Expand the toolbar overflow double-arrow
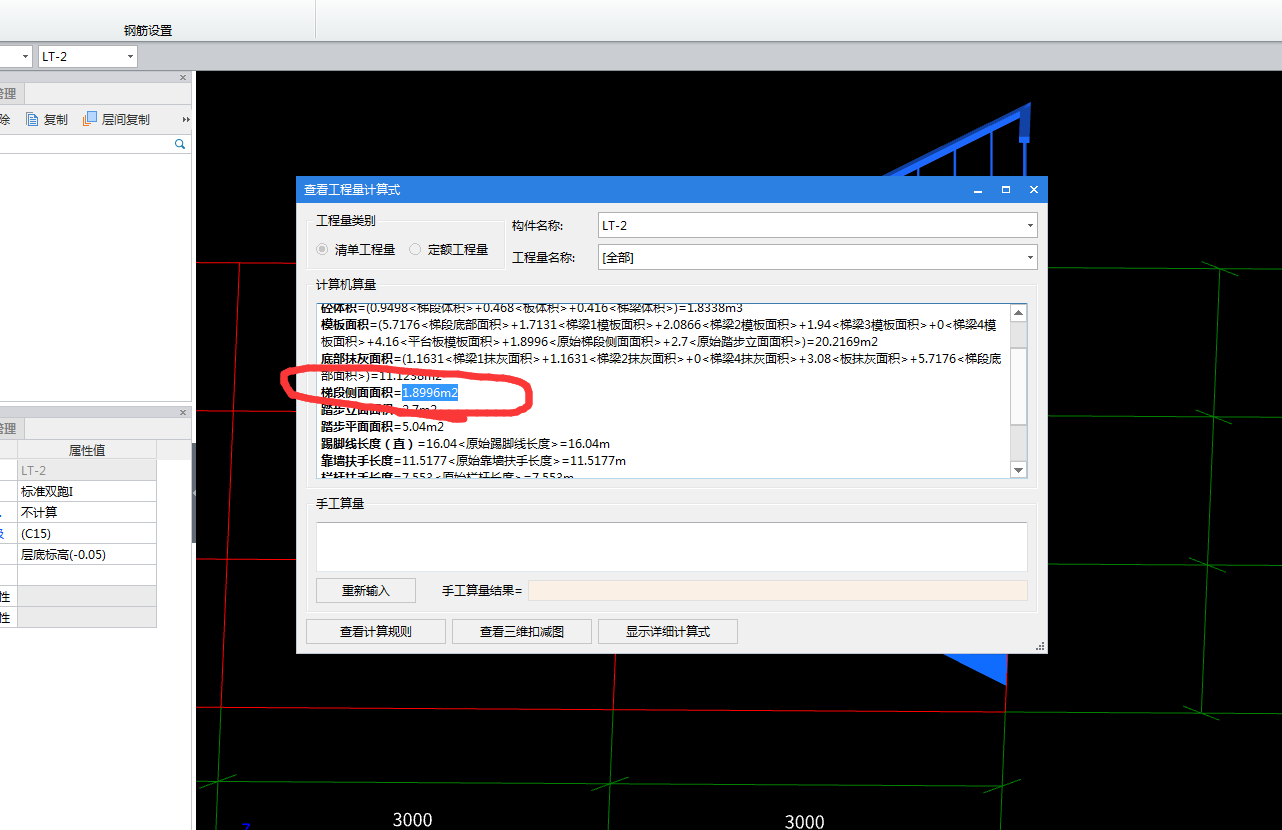This screenshot has width=1282, height=830. click(186, 119)
